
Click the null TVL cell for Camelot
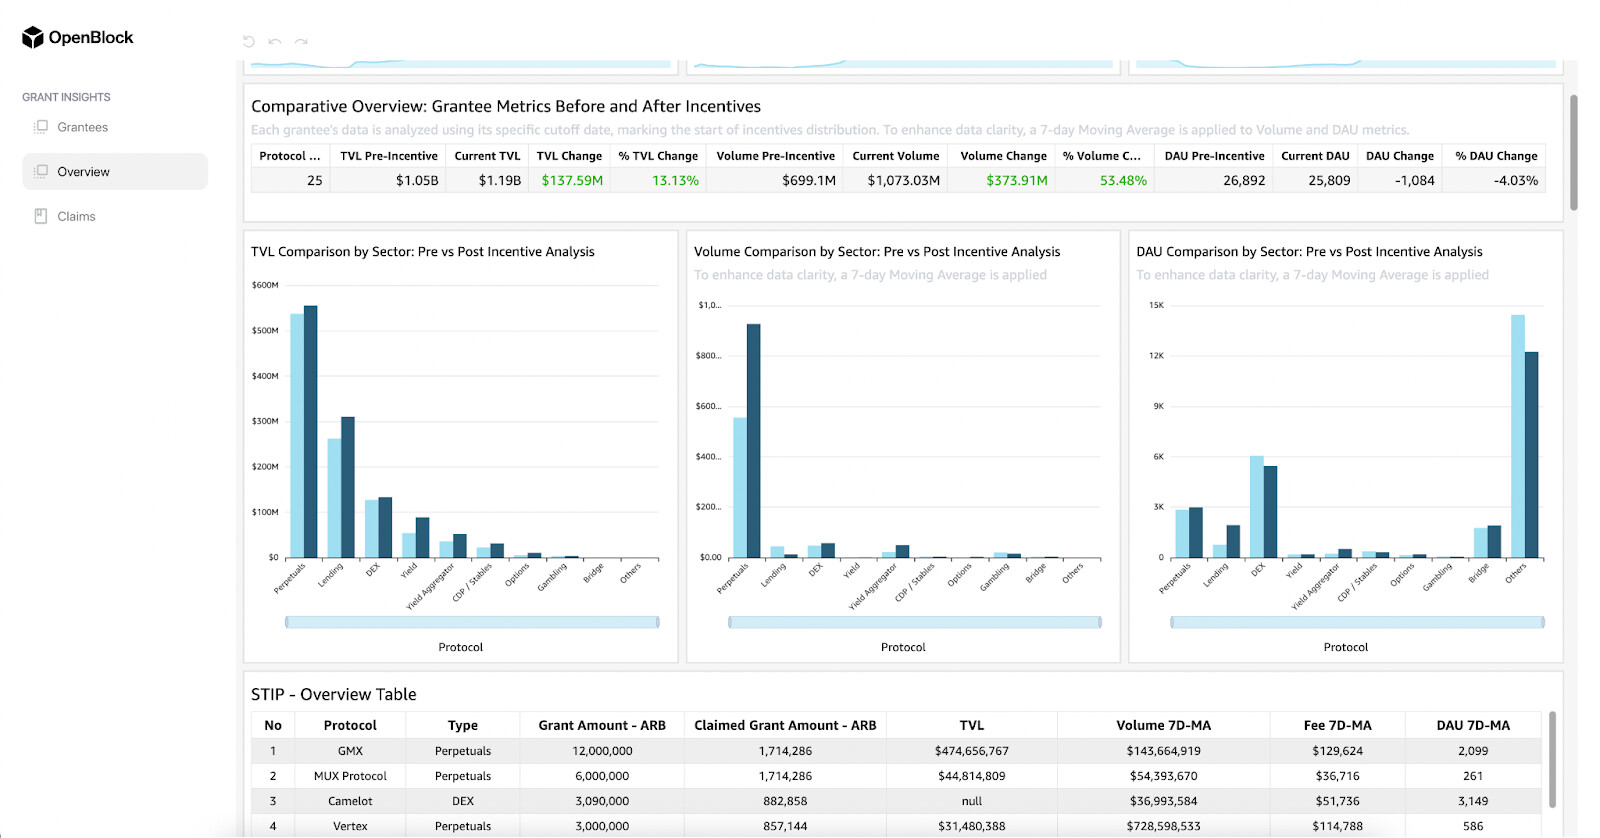972,801
